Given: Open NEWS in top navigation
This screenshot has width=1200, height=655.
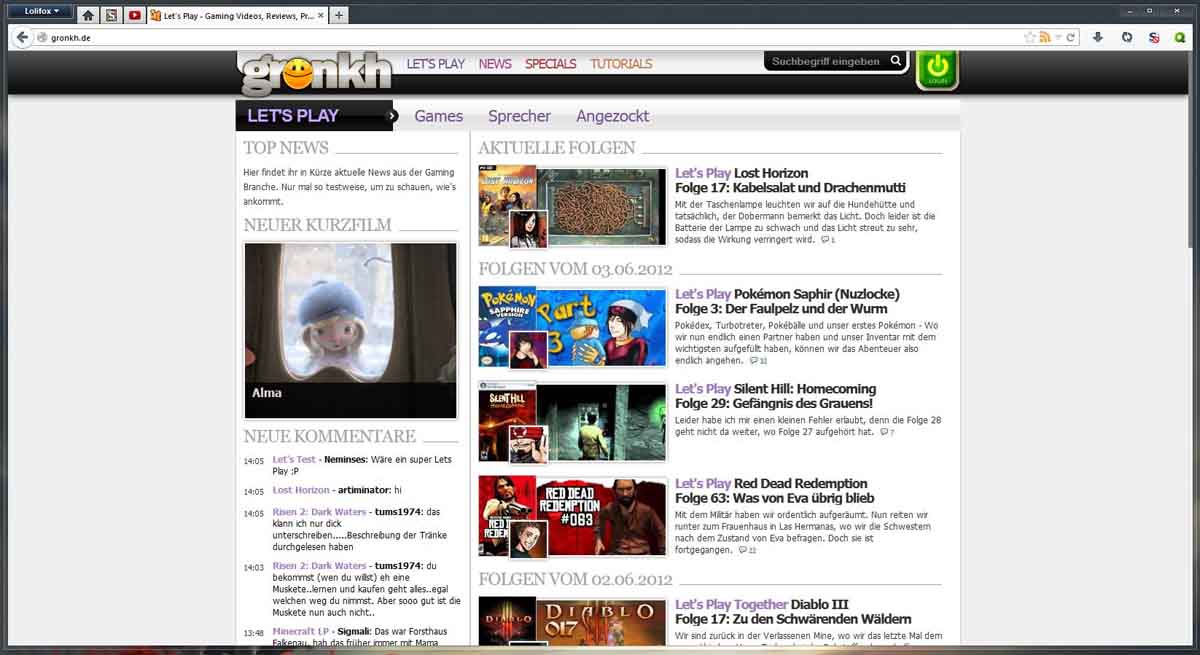Looking at the screenshot, I should coord(495,63).
